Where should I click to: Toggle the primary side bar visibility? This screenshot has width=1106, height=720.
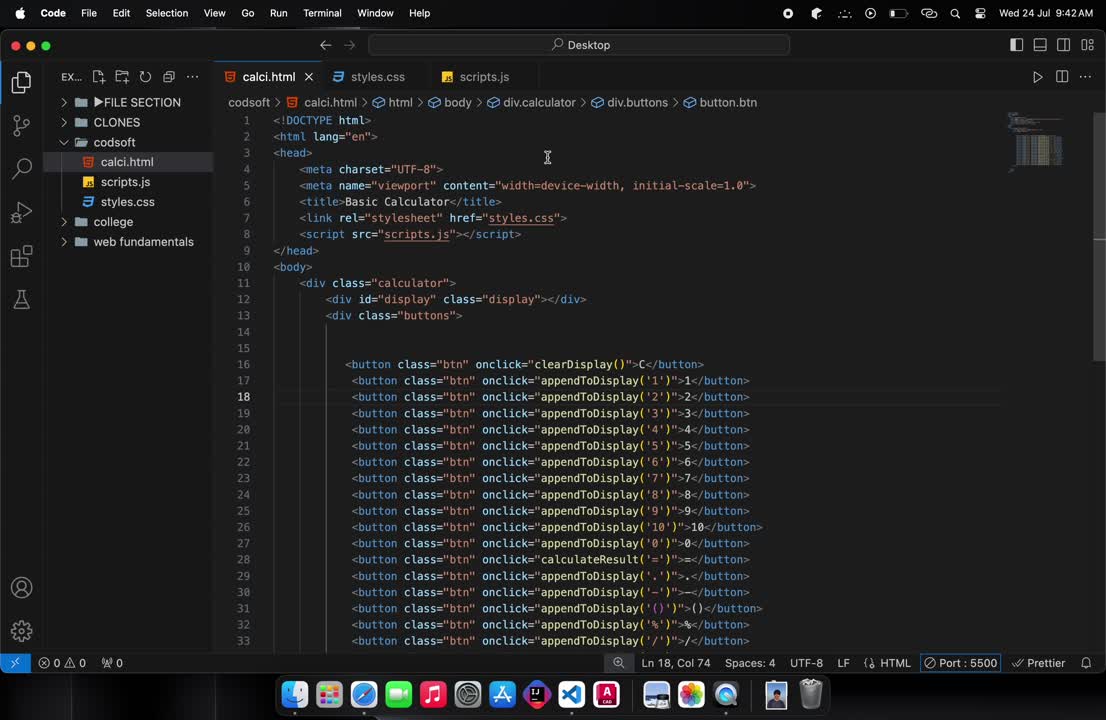pyautogui.click(x=1016, y=45)
